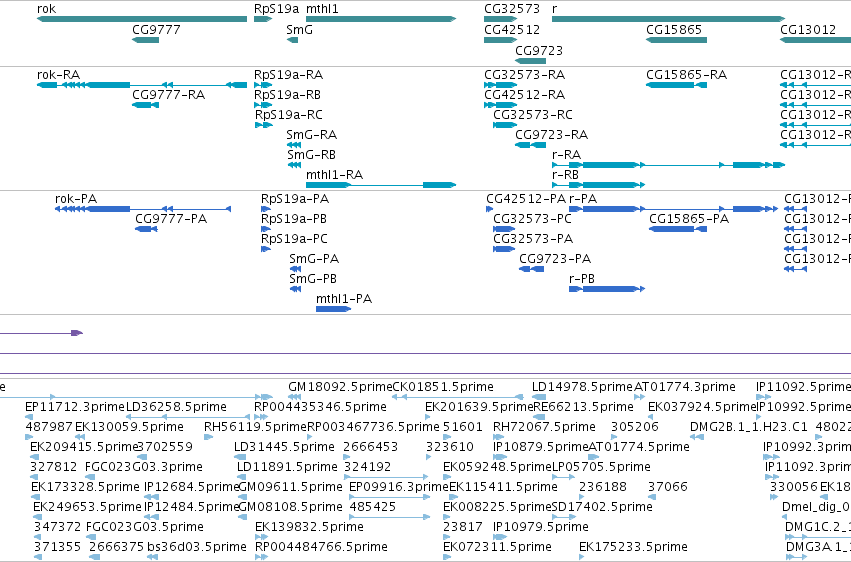Click the RH72067.5prime EST label

[x=544, y=427]
